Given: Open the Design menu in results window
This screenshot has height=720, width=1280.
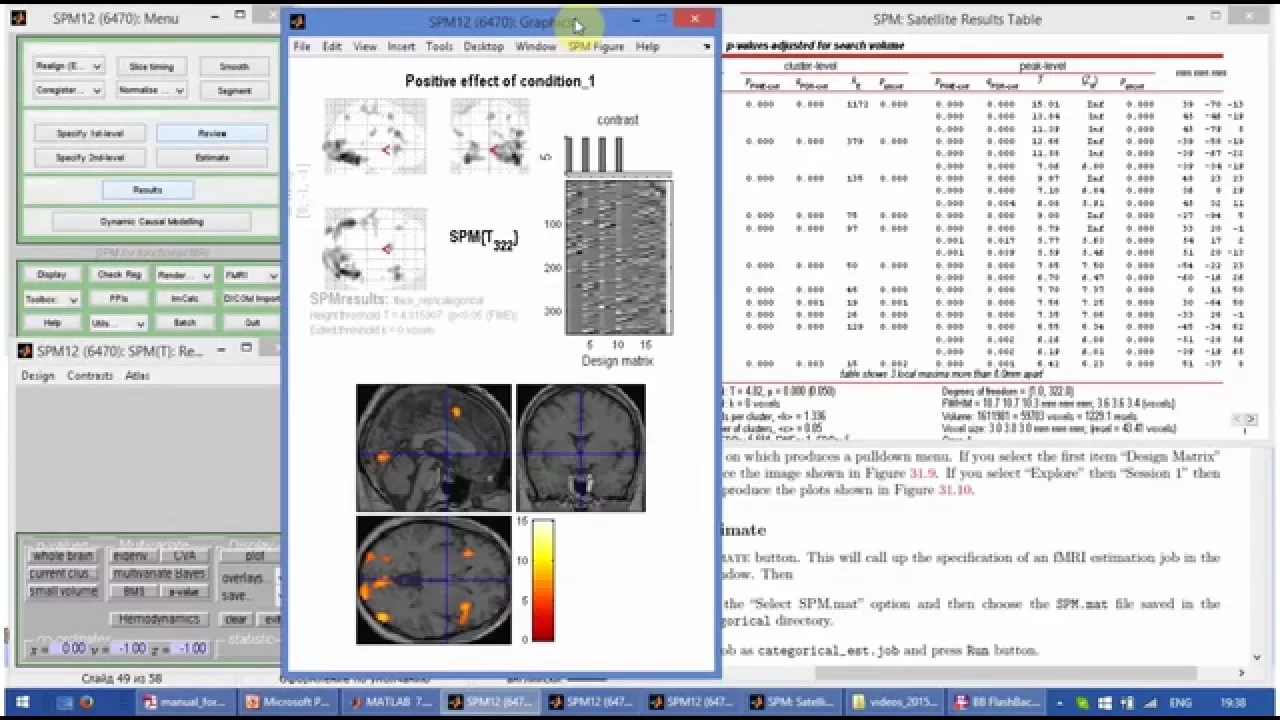Looking at the screenshot, I should coord(38,376).
